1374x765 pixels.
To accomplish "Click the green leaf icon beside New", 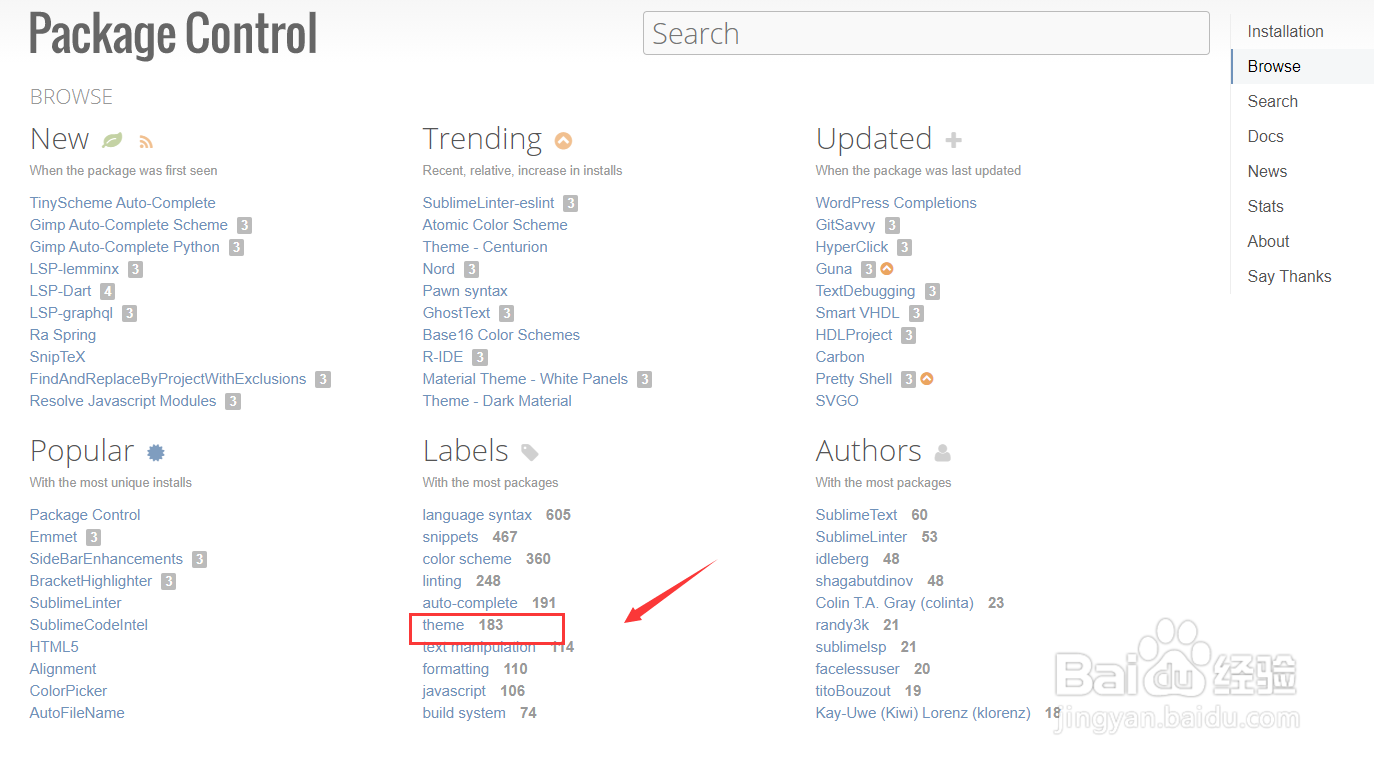I will click(112, 141).
